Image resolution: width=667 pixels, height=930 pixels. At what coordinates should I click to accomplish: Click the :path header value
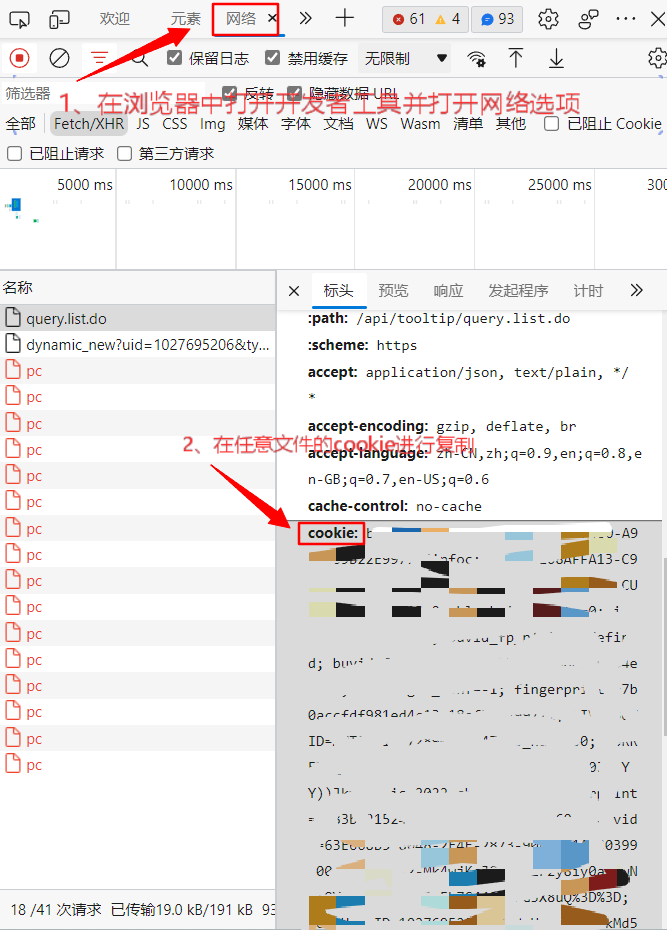(463, 319)
